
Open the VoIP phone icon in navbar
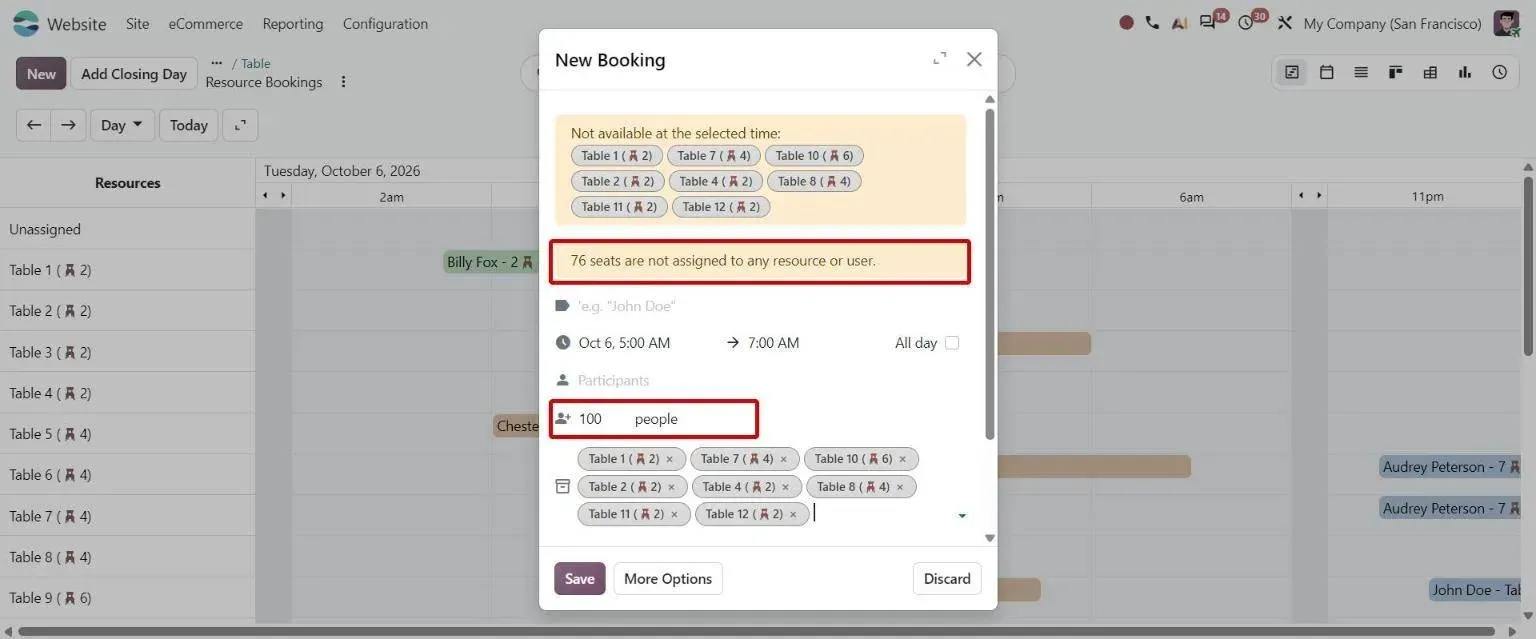(x=1152, y=23)
